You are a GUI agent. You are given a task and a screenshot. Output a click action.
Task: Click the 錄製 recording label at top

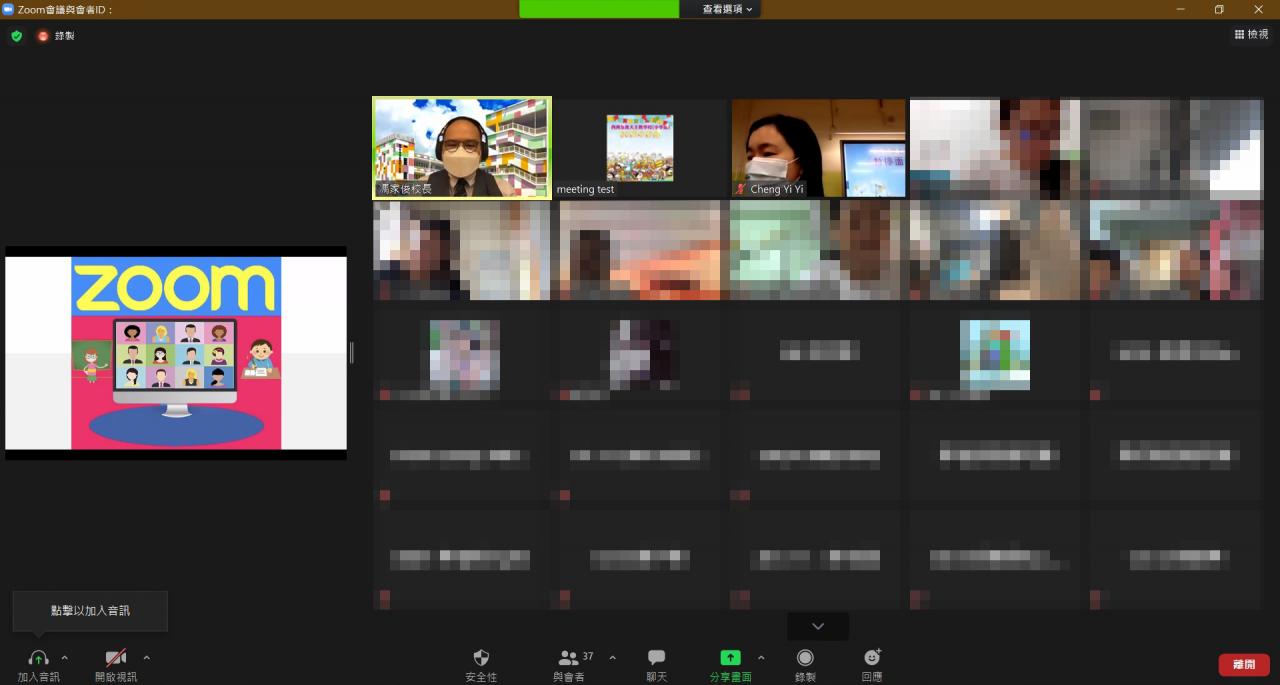coord(64,36)
